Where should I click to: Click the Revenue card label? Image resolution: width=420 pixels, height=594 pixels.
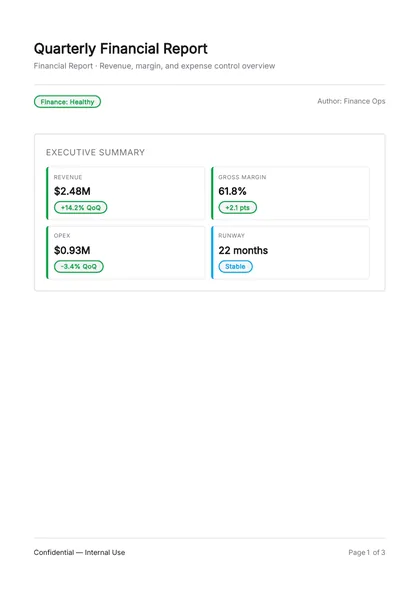pyautogui.click(x=68, y=177)
